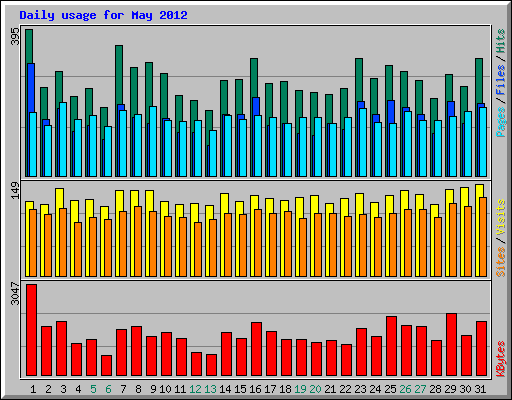Click the yellow Visits bar for day 3
Screen dimensions: 512x400
pos(59,198)
